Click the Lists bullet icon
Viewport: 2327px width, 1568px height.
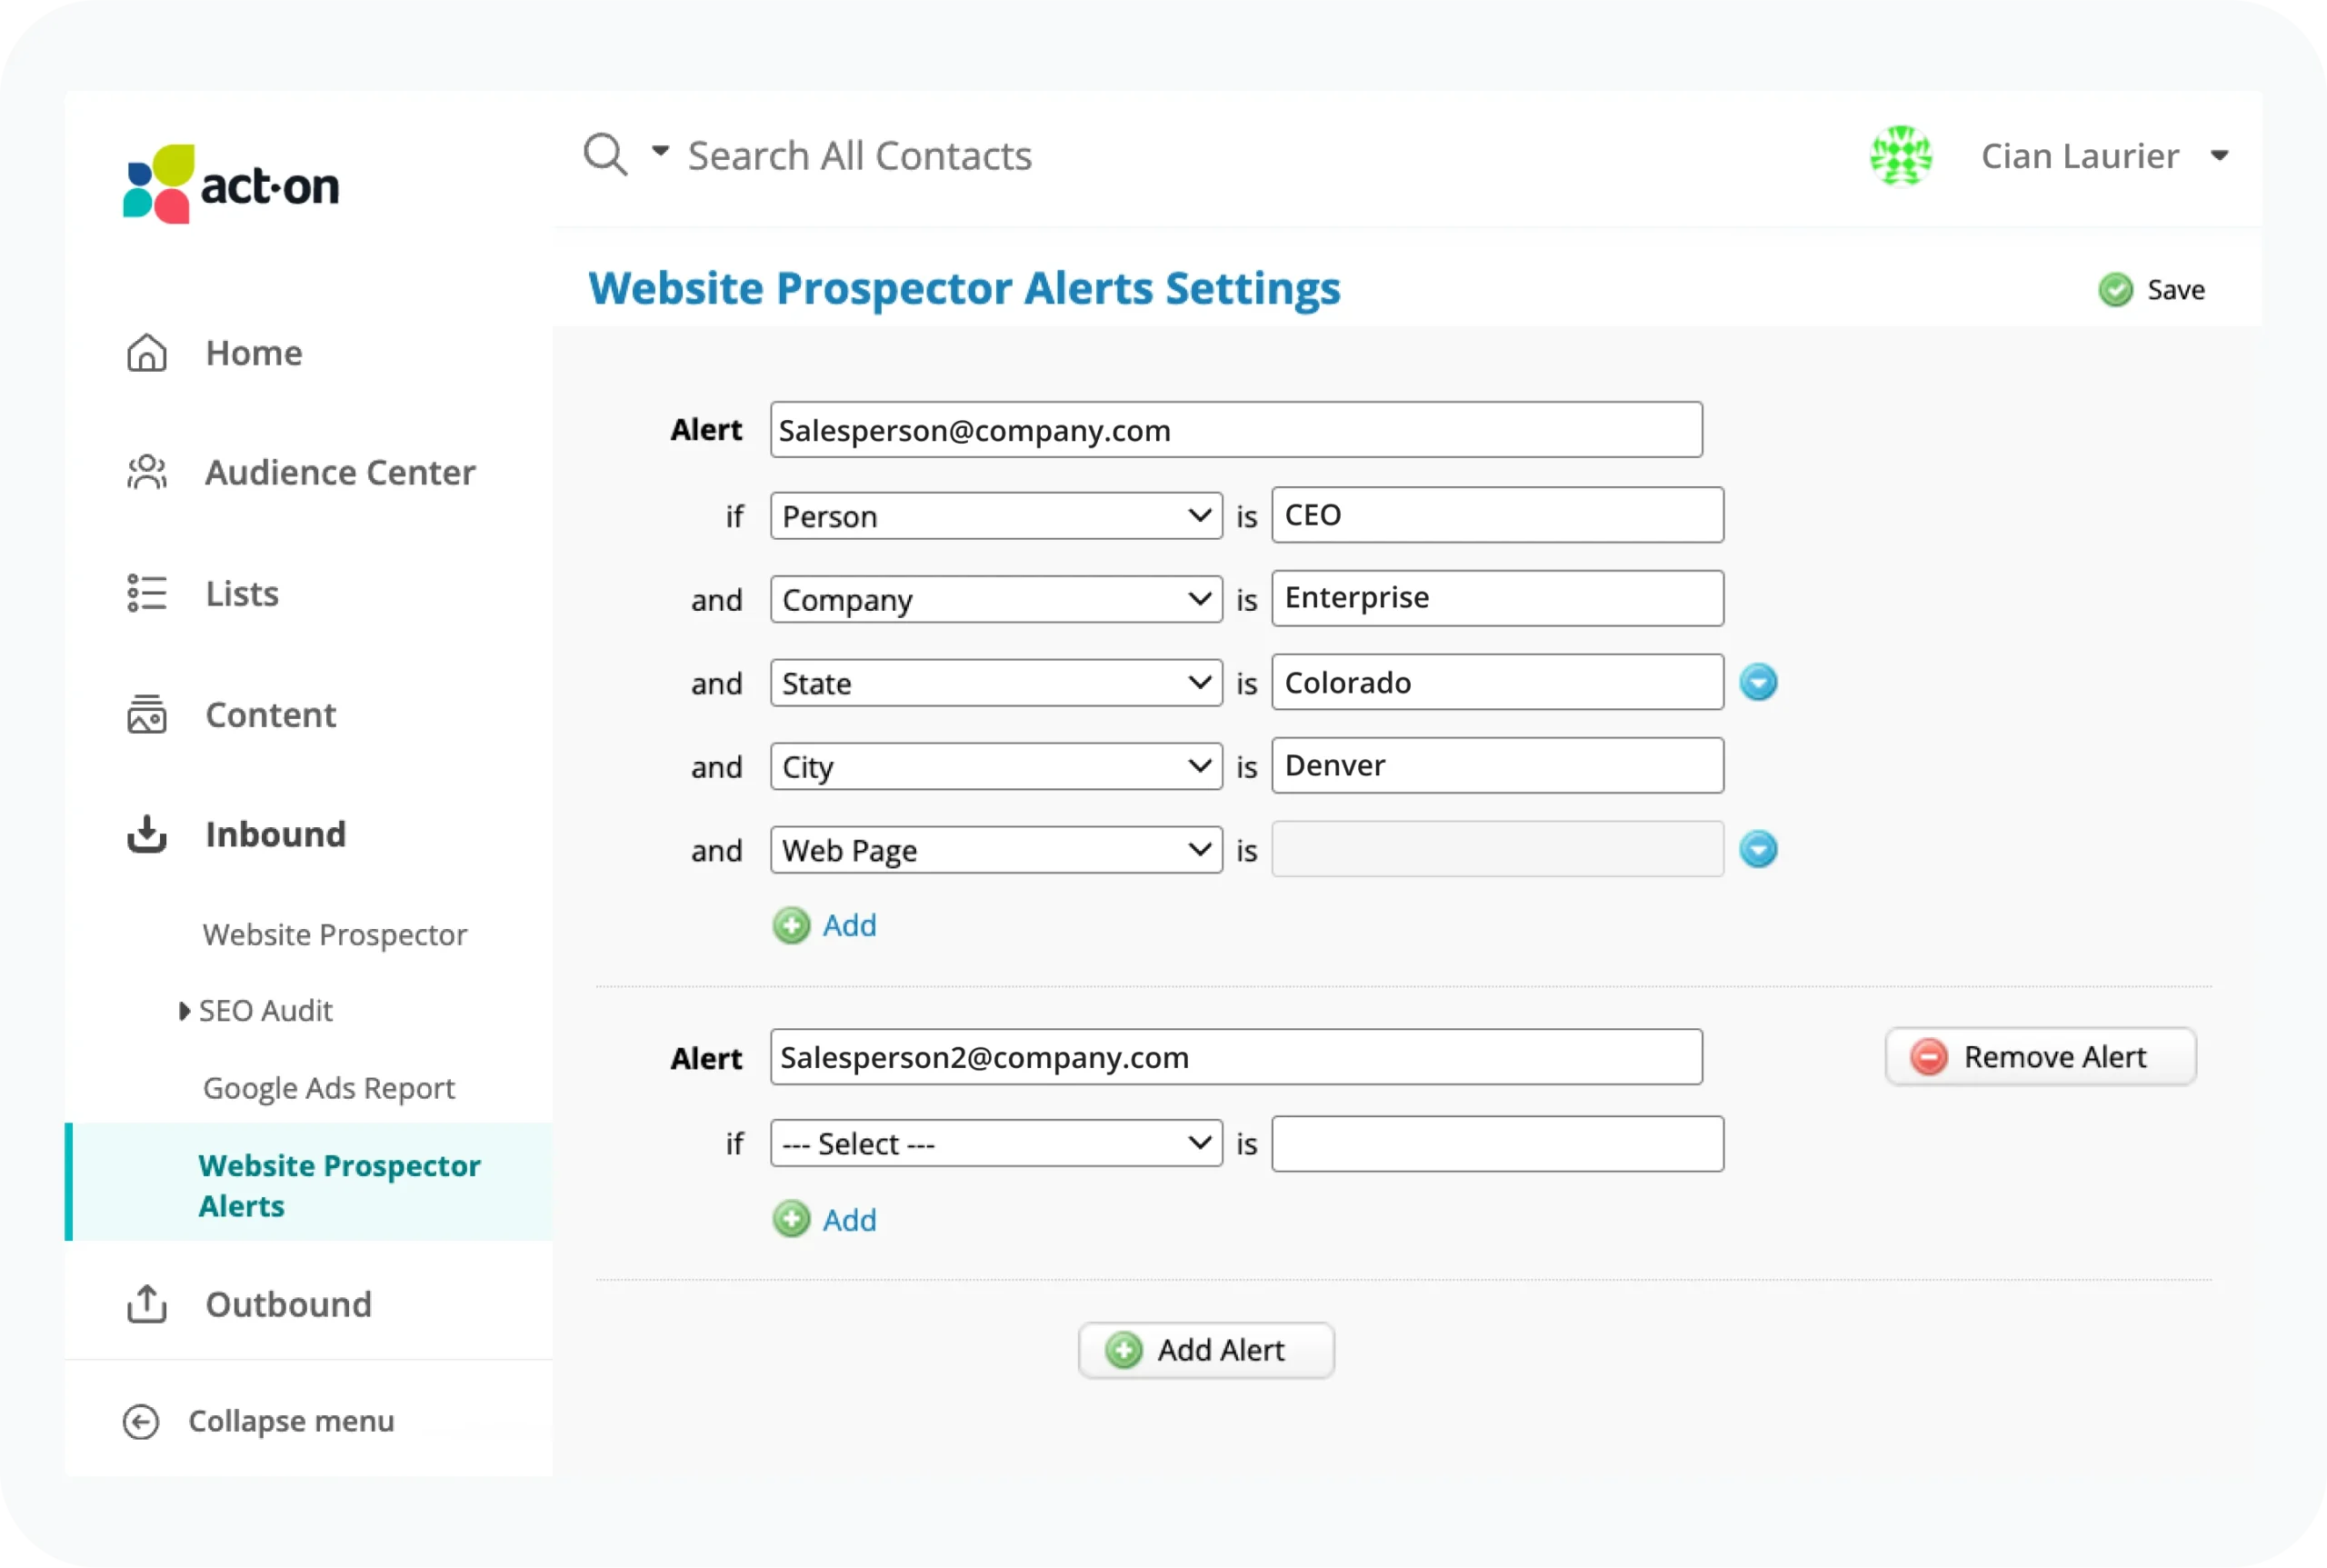click(147, 593)
